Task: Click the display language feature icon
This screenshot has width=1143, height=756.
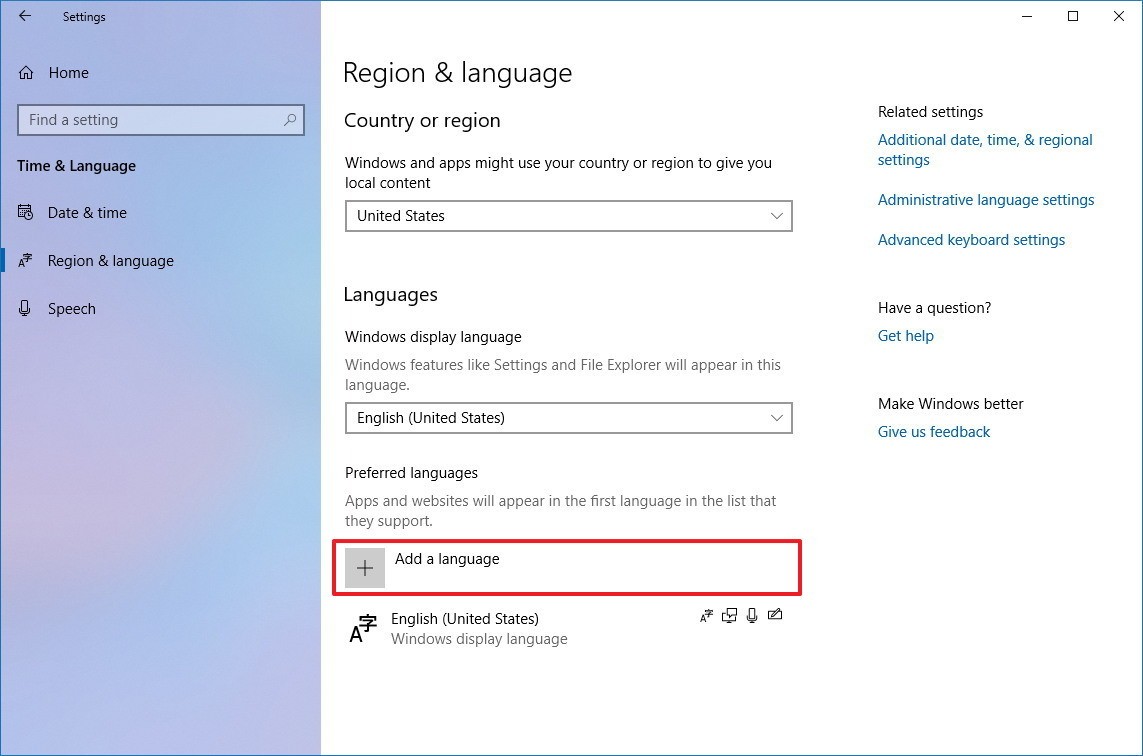Action: [x=706, y=616]
